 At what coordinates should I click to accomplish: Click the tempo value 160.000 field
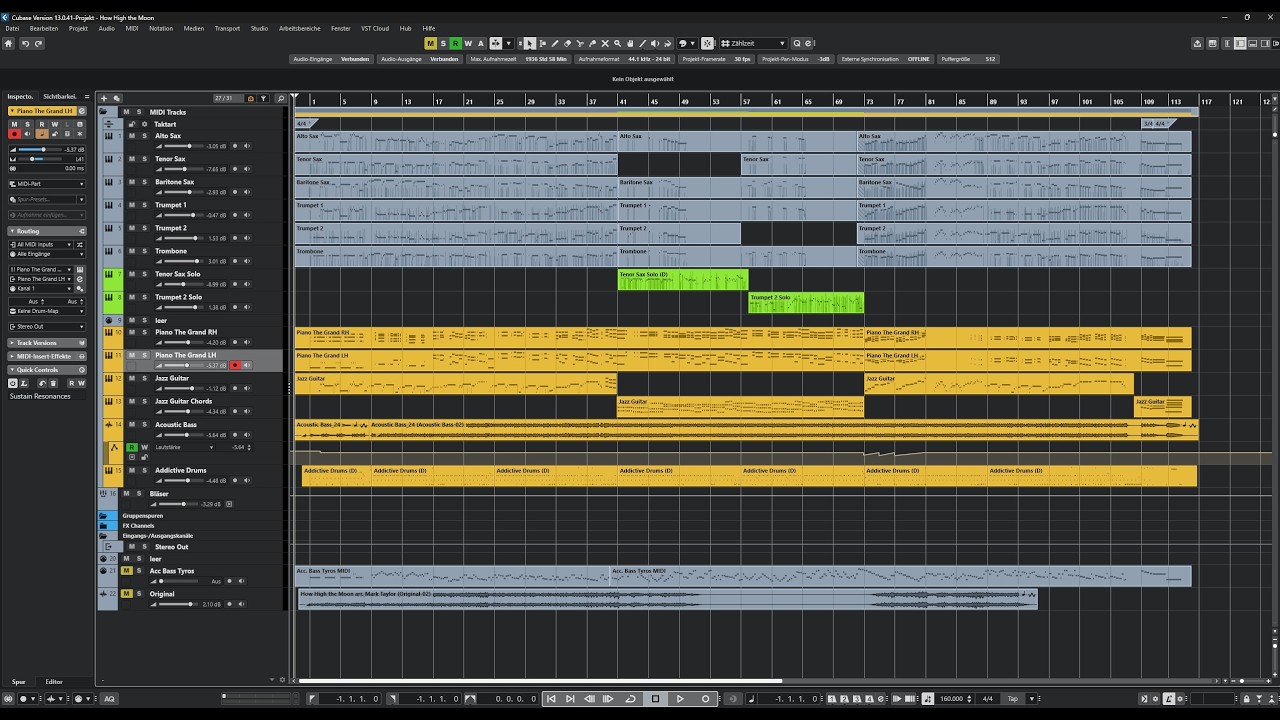tap(952, 699)
